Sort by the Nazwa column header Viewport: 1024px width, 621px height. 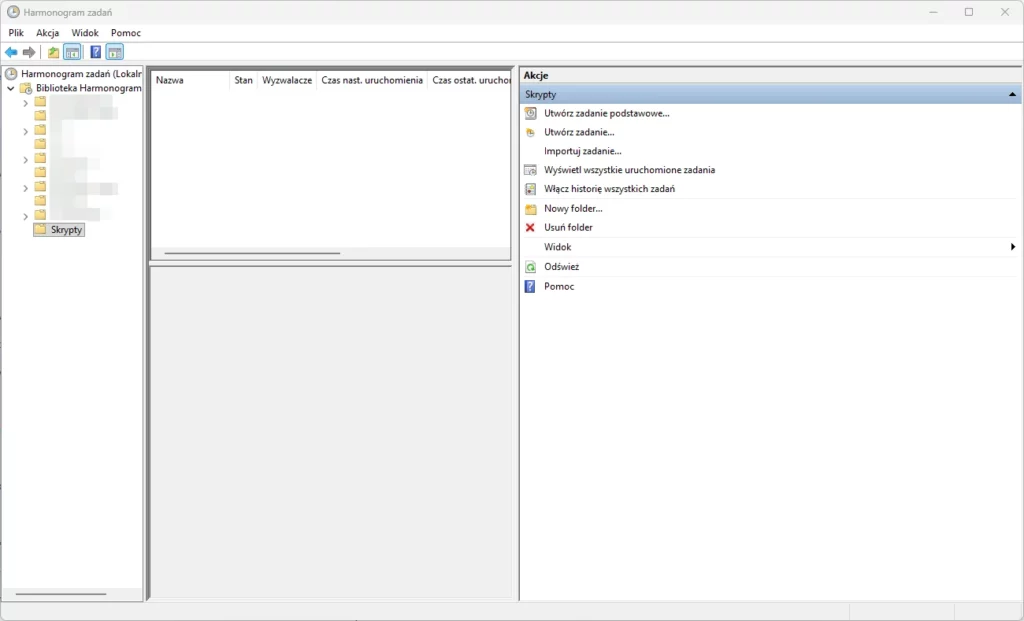click(x=191, y=80)
